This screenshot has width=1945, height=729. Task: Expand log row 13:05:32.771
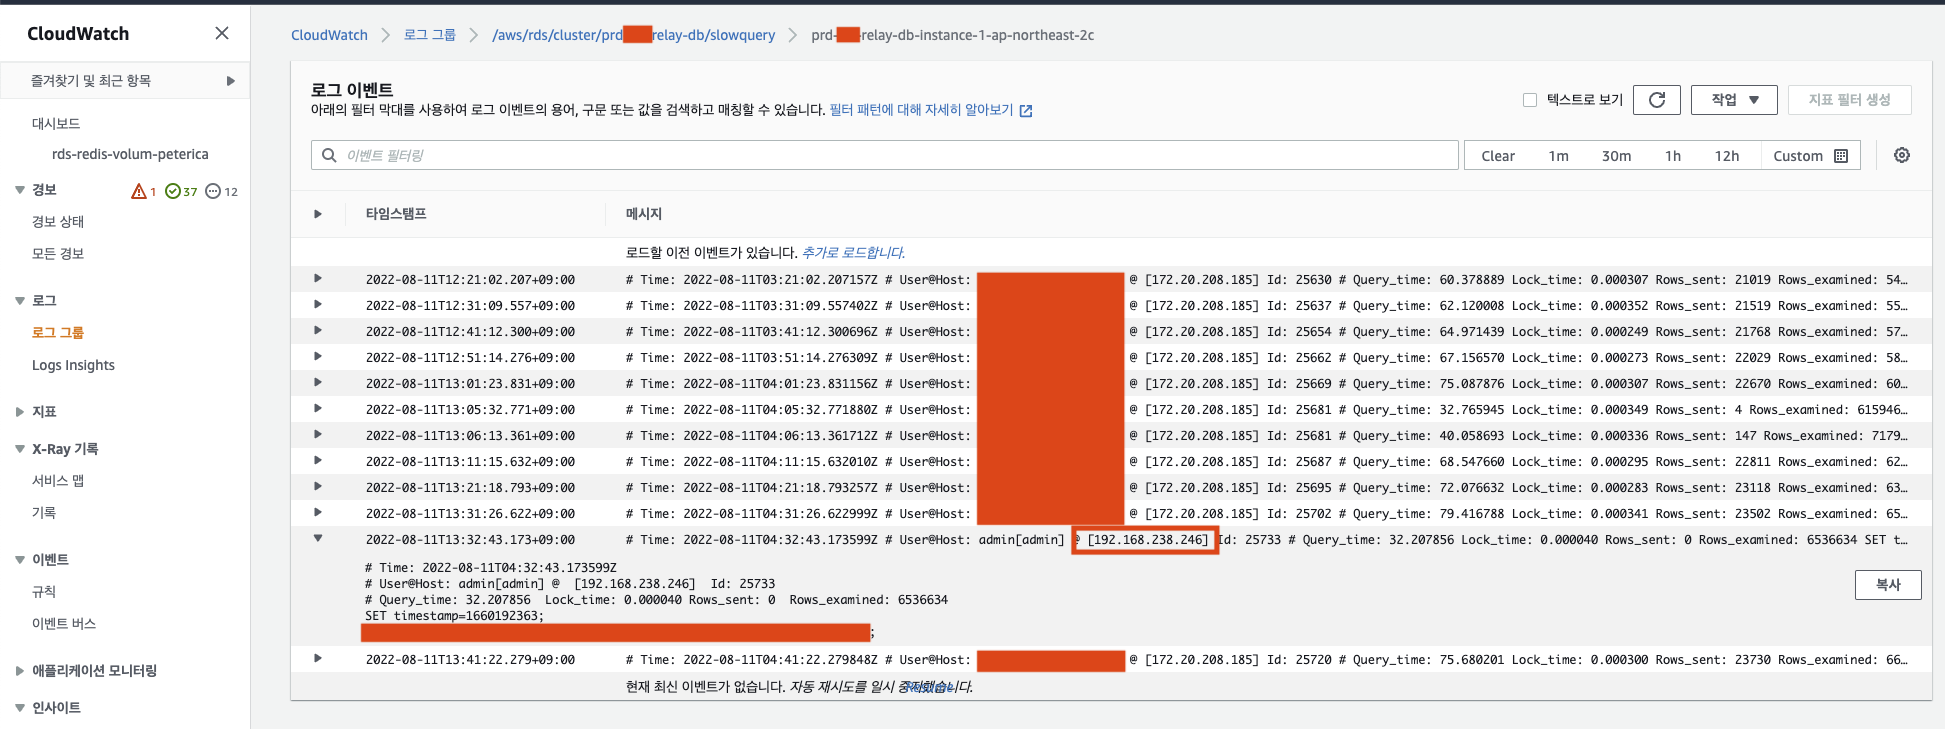(318, 409)
